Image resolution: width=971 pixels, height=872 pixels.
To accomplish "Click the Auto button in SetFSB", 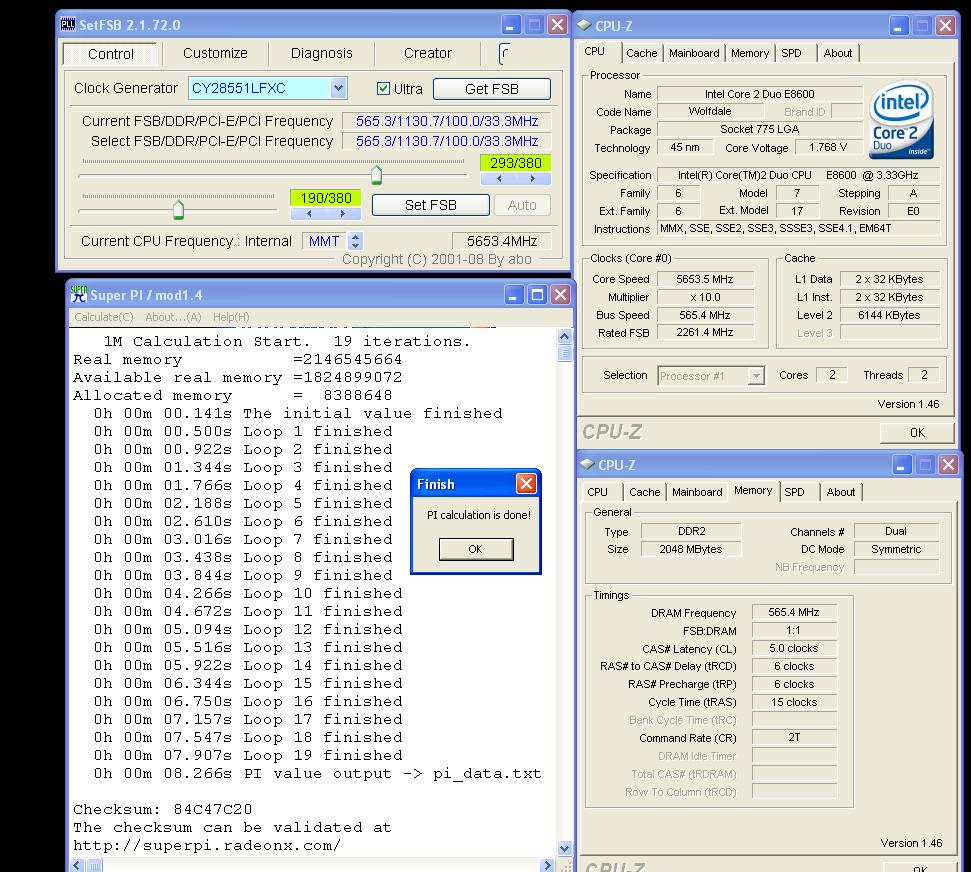I will click(x=522, y=205).
